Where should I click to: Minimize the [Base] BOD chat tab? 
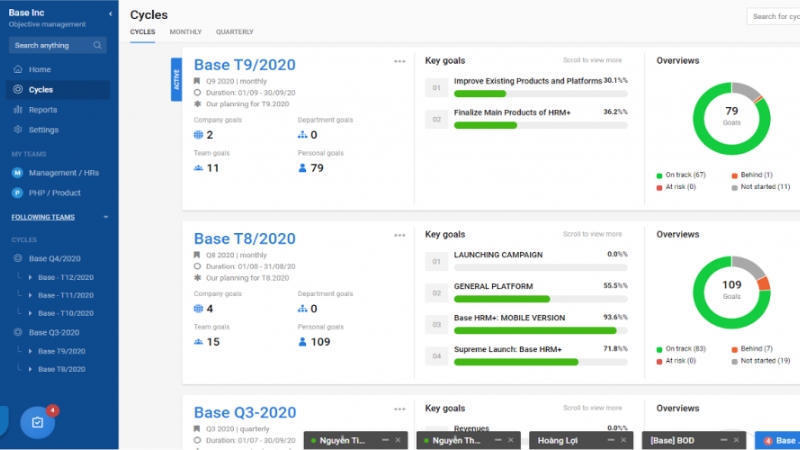pos(723,440)
